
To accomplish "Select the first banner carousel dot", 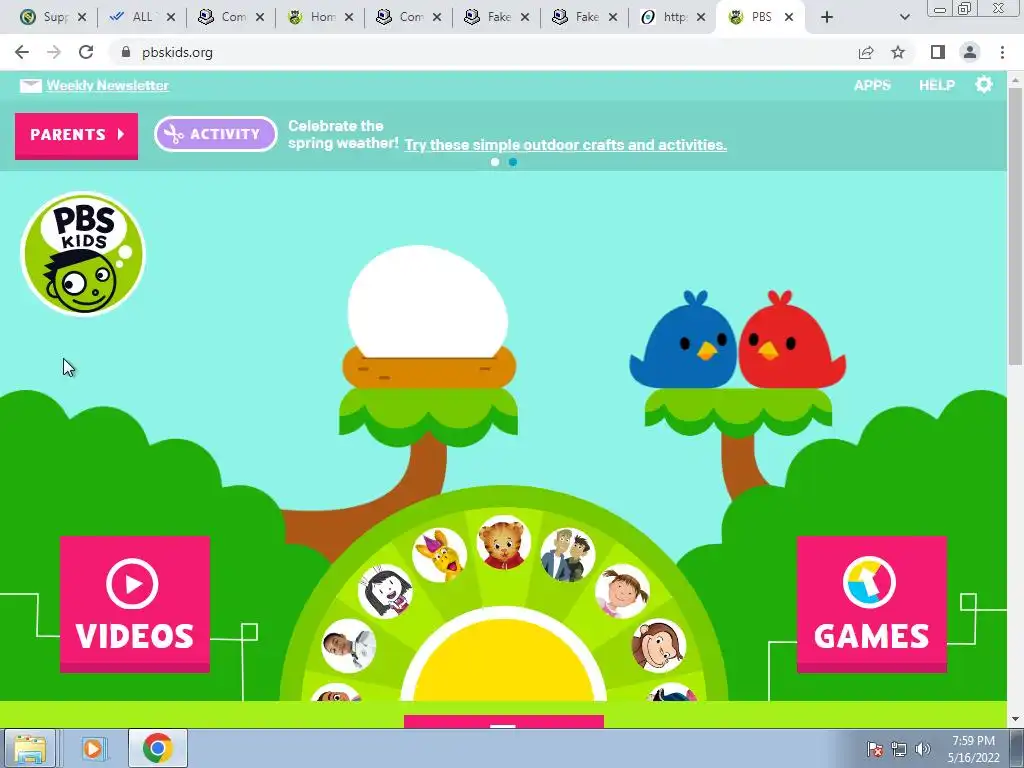I will point(495,162).
